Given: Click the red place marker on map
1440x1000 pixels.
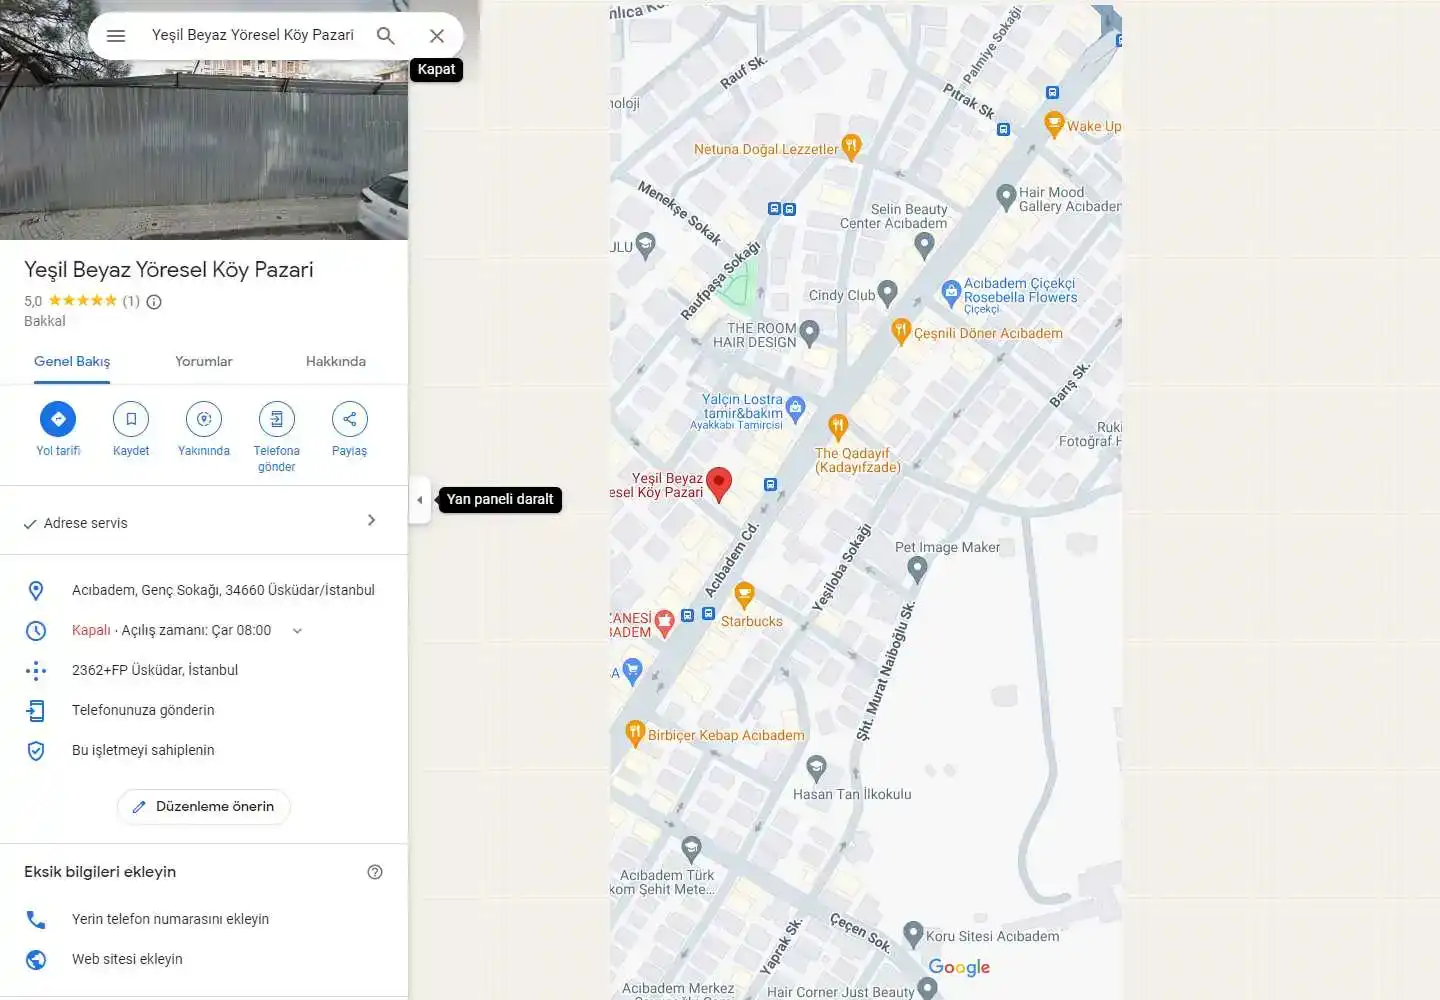Looking at the screenshot, I should tap(719, 483).
